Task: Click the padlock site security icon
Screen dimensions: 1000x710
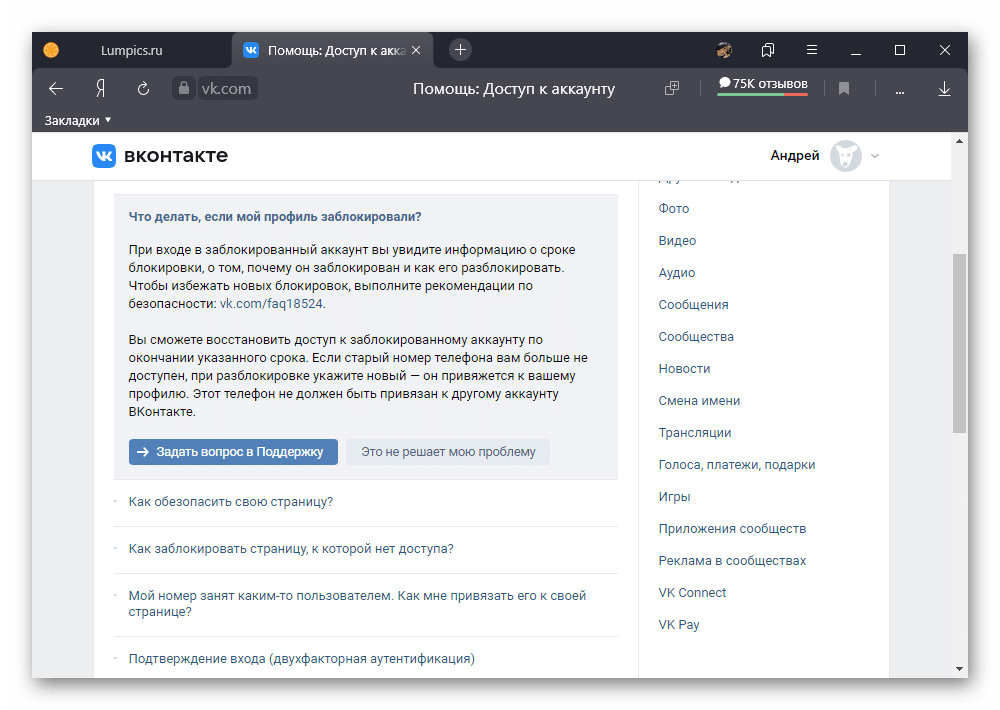Action: (x=184, y=88)
